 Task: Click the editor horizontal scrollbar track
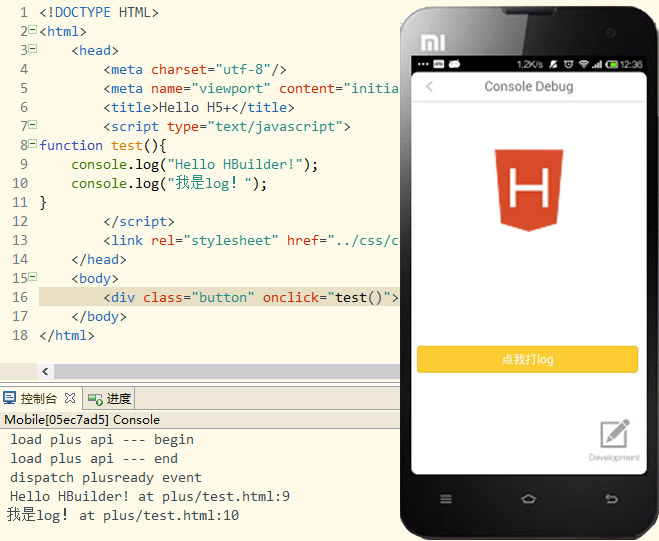(227, 371)
